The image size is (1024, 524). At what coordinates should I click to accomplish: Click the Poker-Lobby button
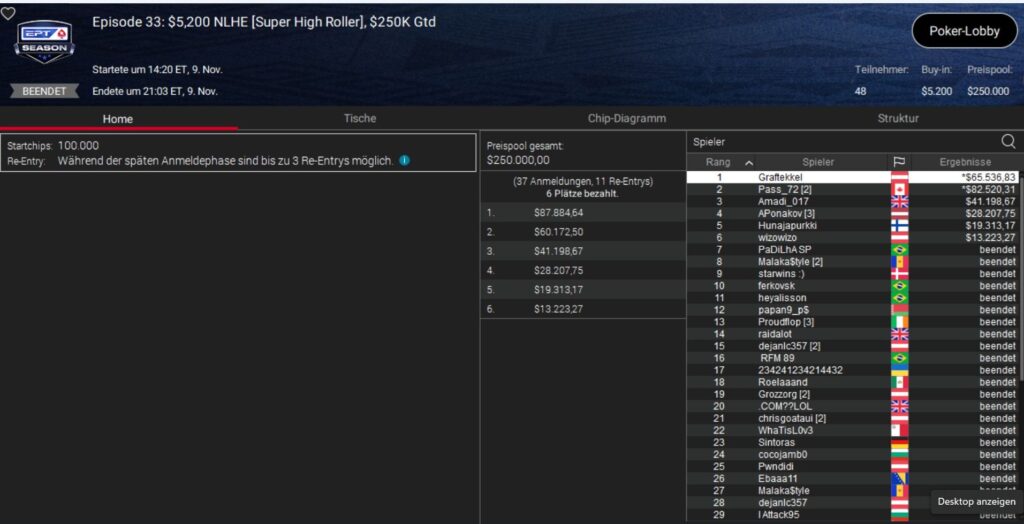[964, 31]
